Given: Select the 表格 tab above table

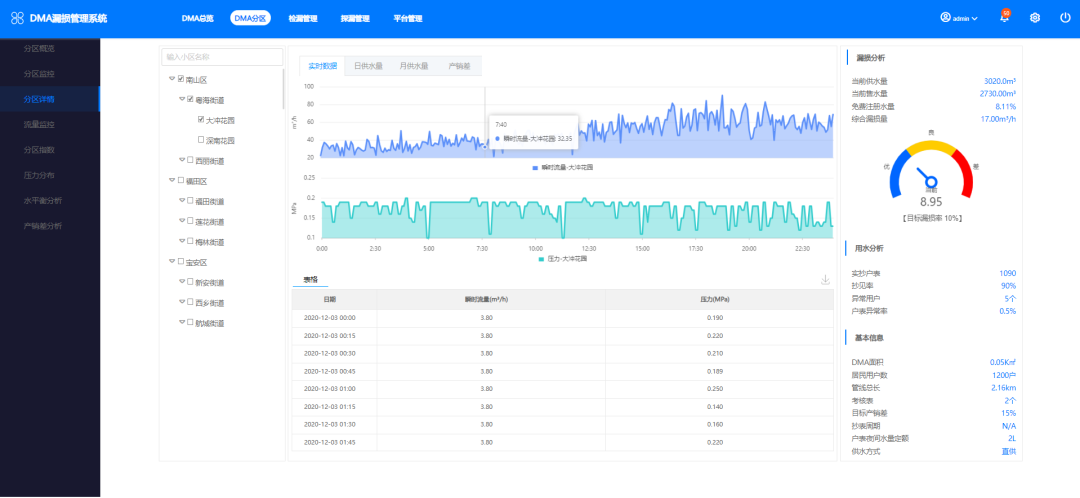Looking at the screenshot, I should pos(311,280).
